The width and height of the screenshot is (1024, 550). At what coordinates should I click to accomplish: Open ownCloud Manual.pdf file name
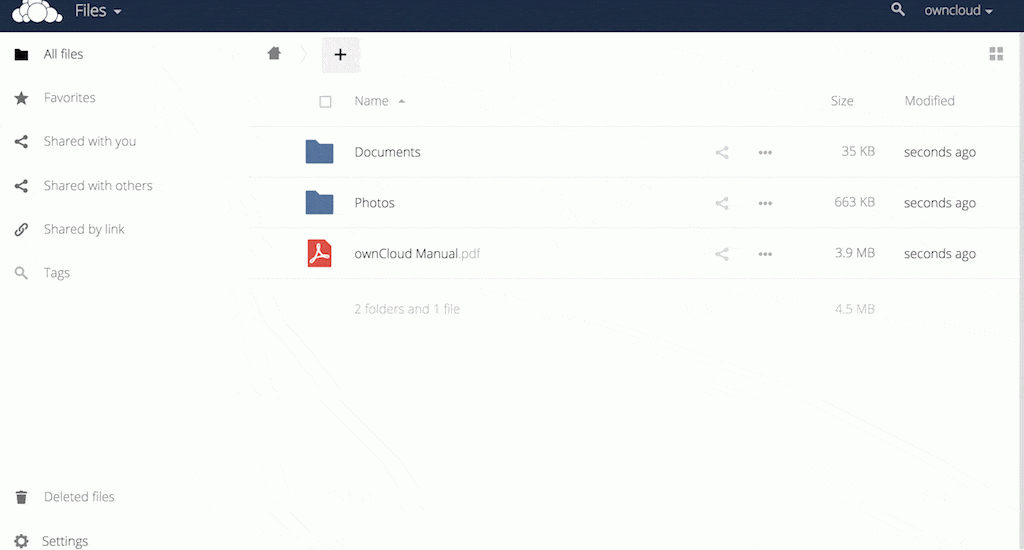[x=417, y=253]
